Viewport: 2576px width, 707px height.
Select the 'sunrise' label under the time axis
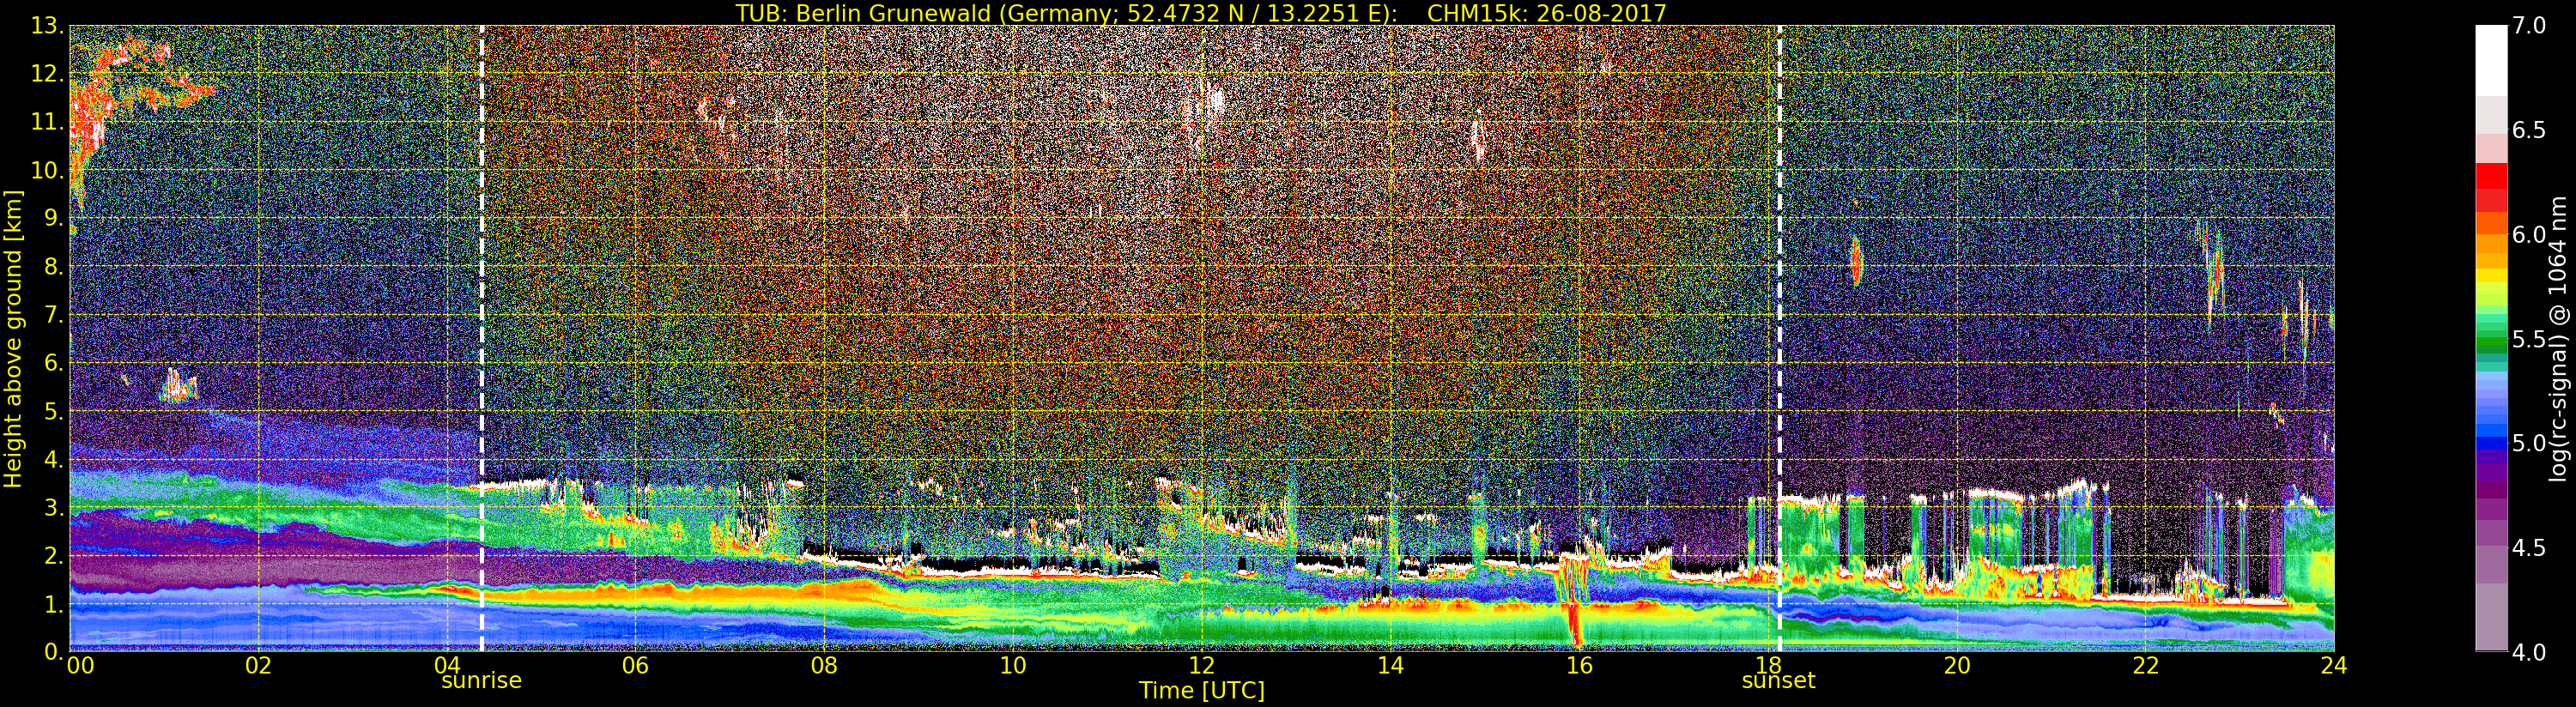point(482,681)
